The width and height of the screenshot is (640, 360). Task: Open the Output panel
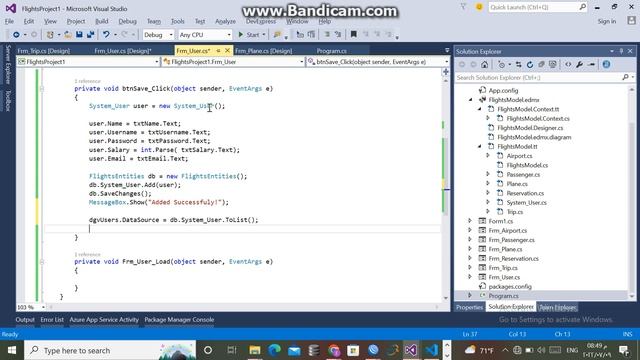[25, 320]
